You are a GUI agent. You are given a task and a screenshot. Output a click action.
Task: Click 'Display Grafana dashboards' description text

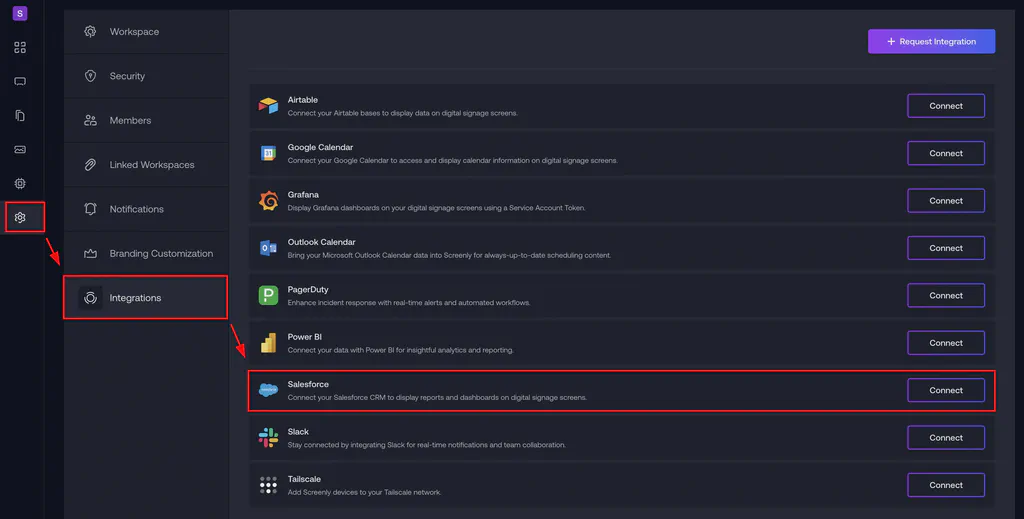[x=436, y=208]
